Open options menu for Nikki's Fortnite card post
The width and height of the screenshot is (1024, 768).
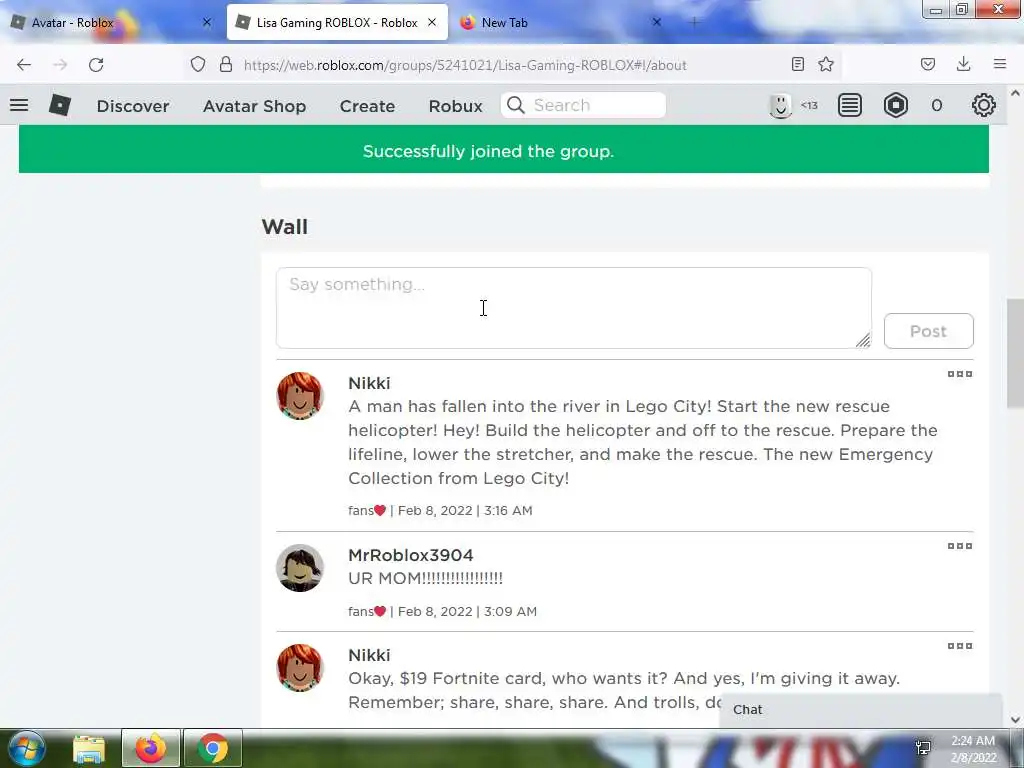(960, 646)
